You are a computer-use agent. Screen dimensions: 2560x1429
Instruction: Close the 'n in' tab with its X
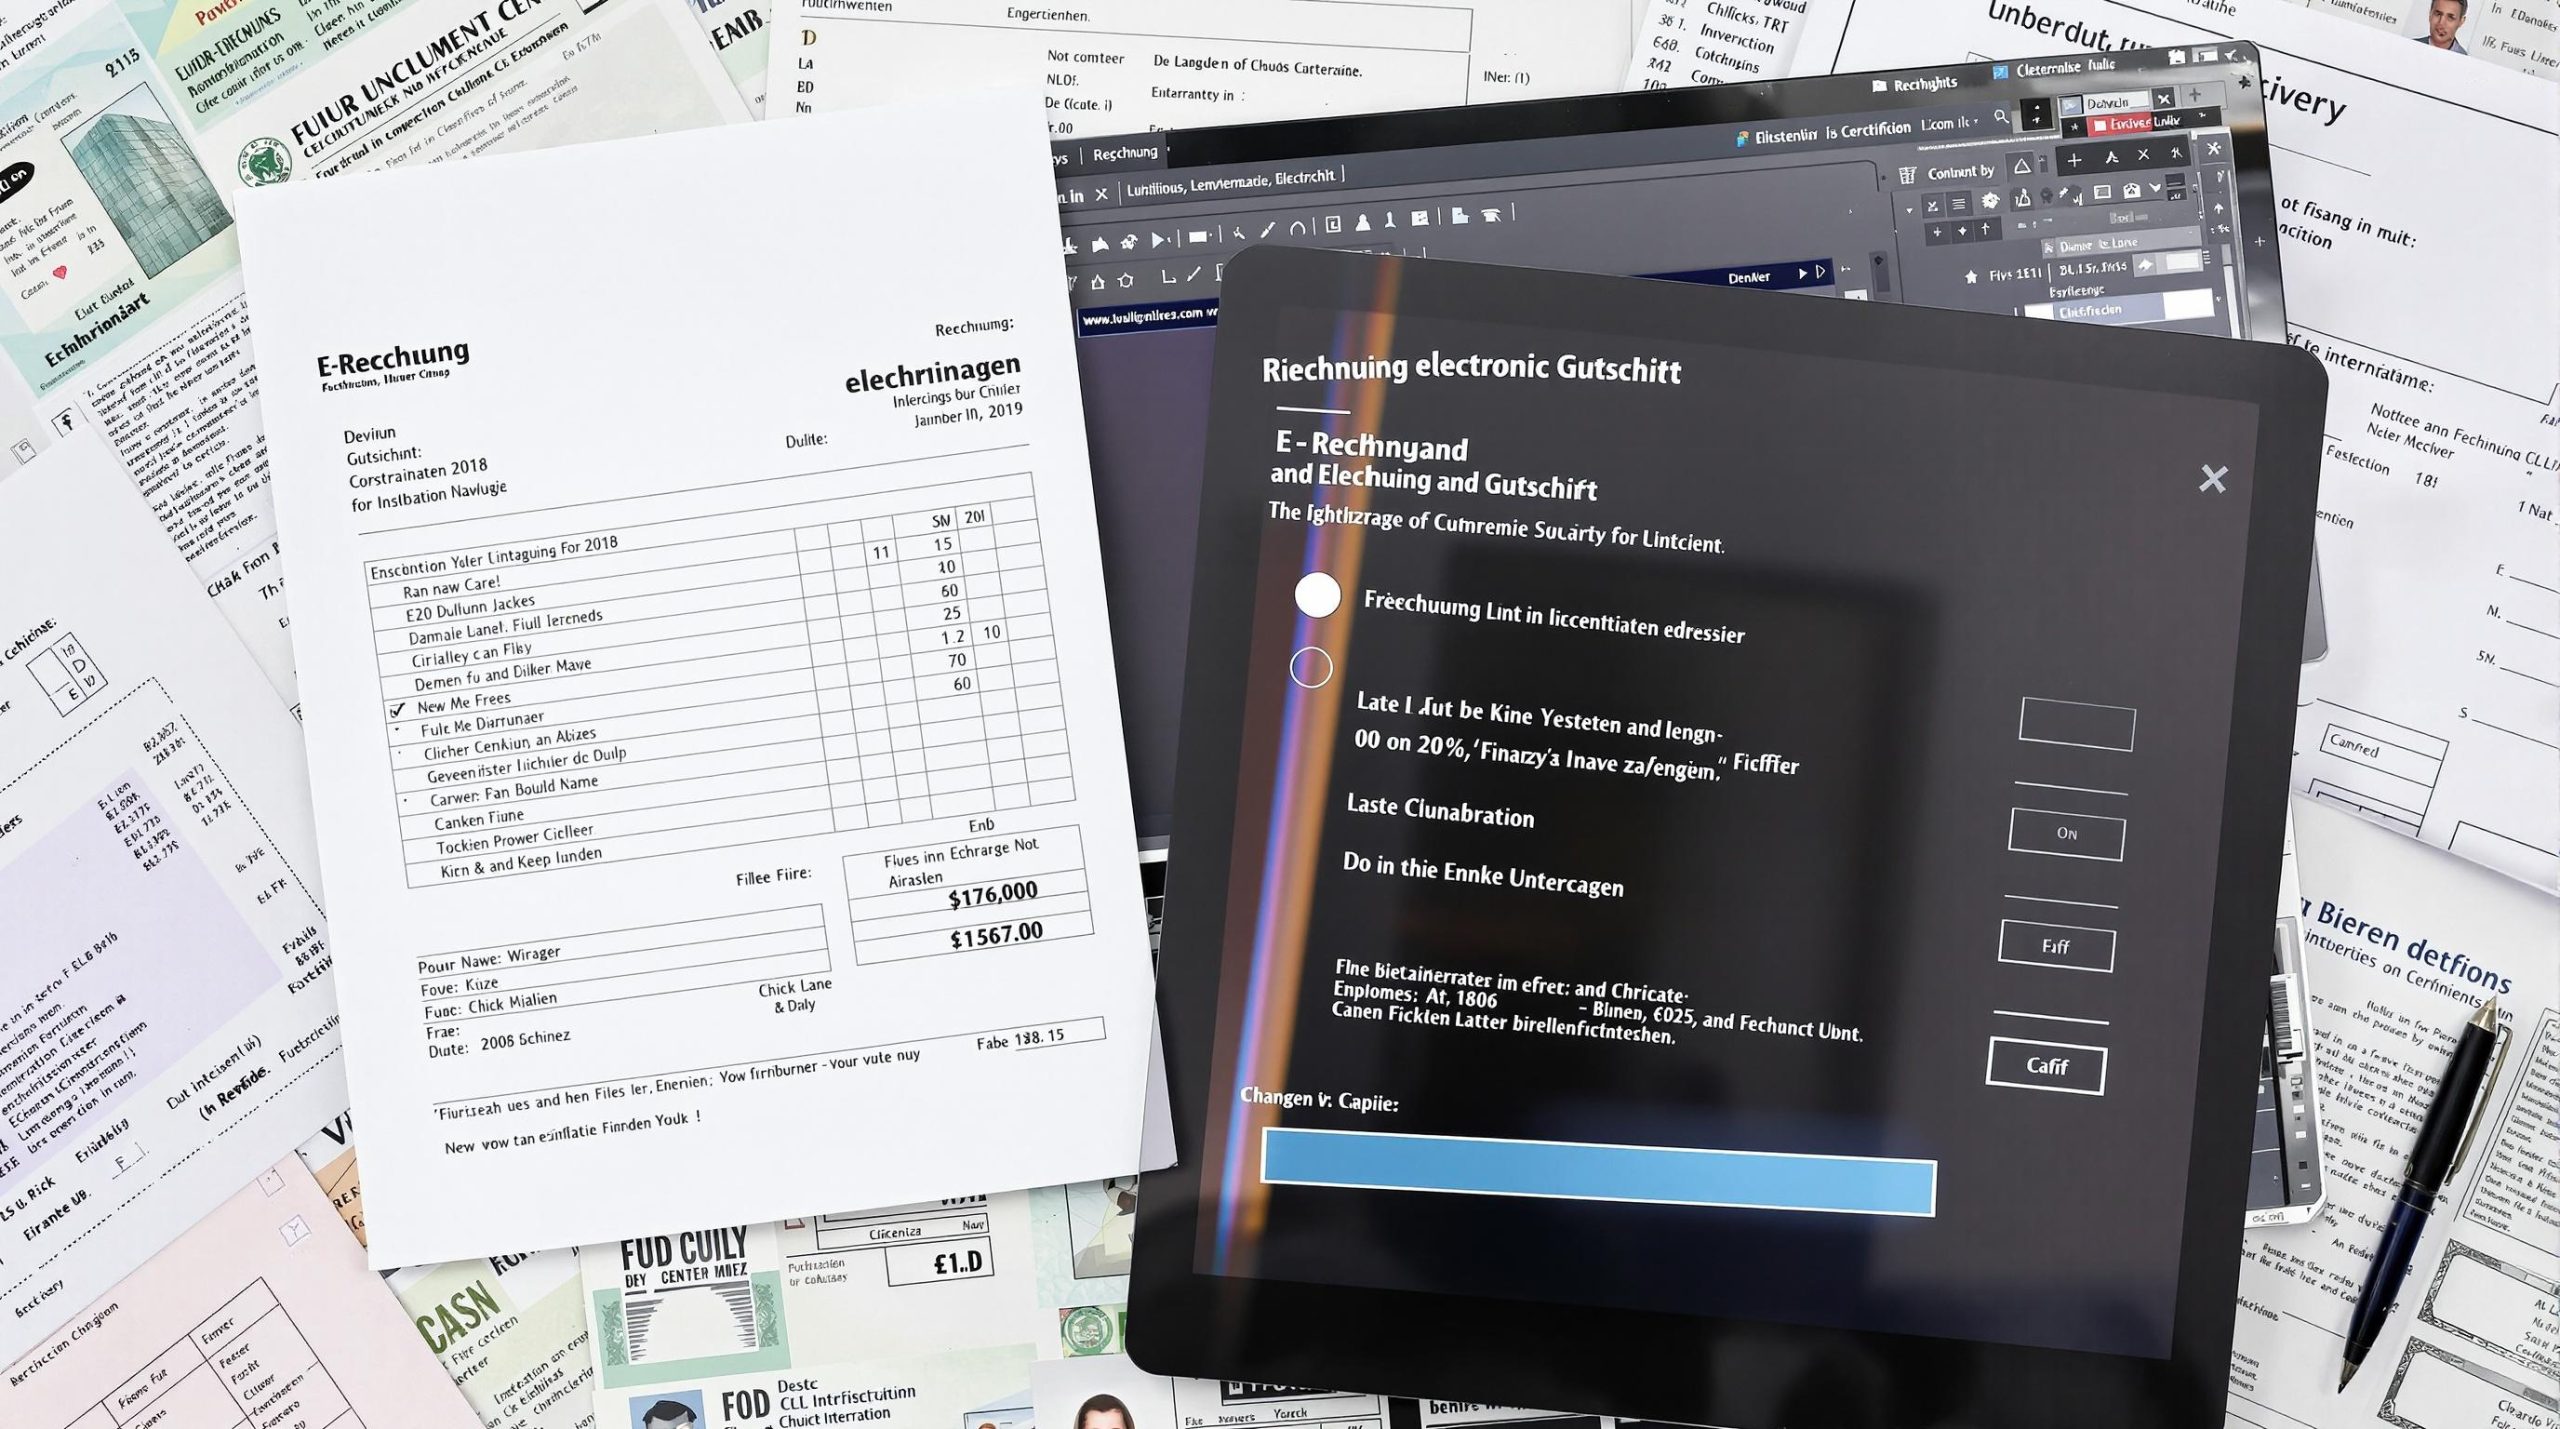point(1101,194)
